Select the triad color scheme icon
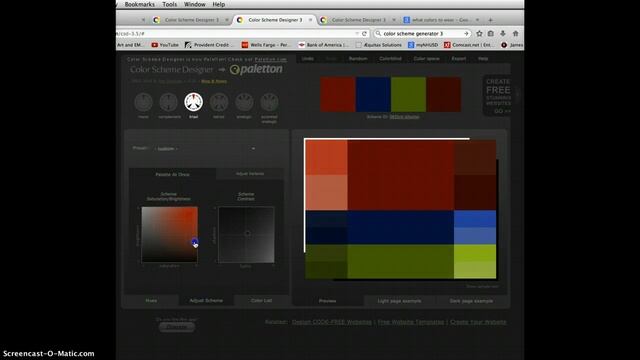Screen dimensions: 640x360 193,102
